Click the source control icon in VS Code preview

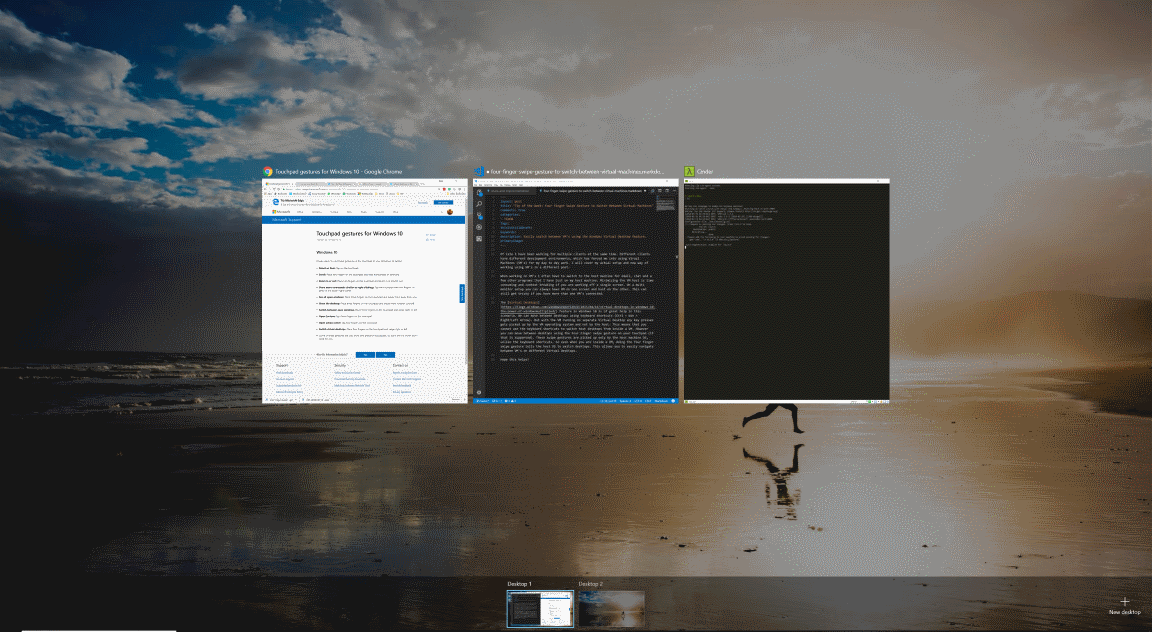coord(479,216)
